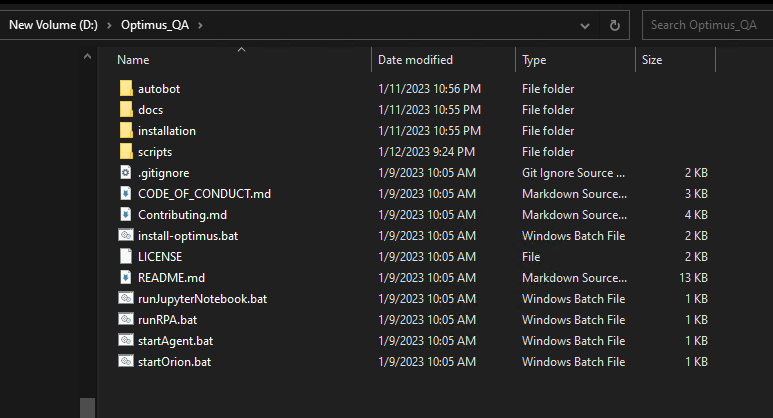This screenshot has height=418, width=773.
Task: Select the autobot folder icon
Action: 126,88
